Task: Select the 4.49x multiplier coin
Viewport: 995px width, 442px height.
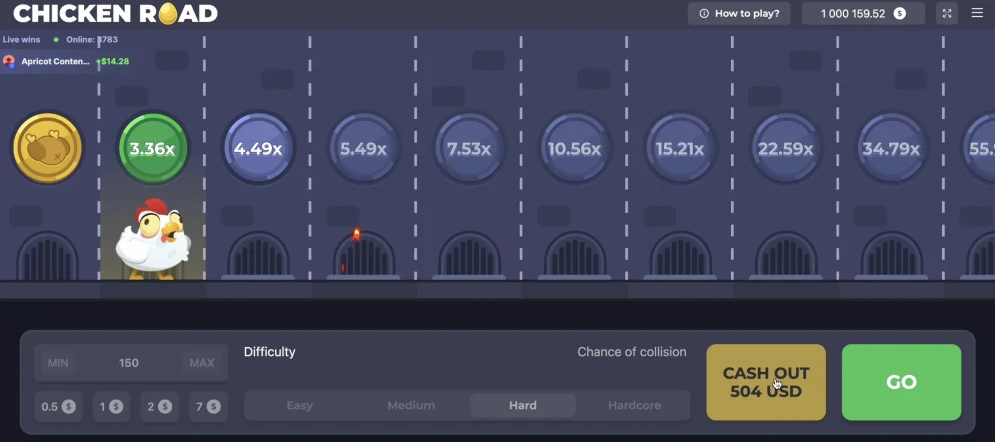Action: [x=258, y=148]
